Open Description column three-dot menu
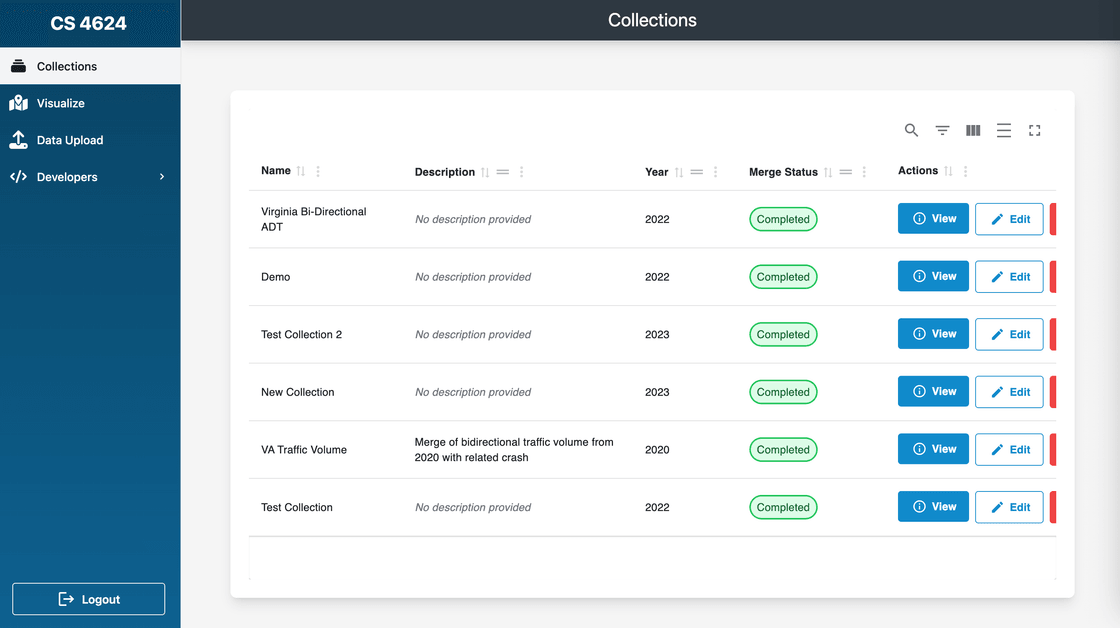The width and height of the screenshot is (1120, 628). pos(521,172)
